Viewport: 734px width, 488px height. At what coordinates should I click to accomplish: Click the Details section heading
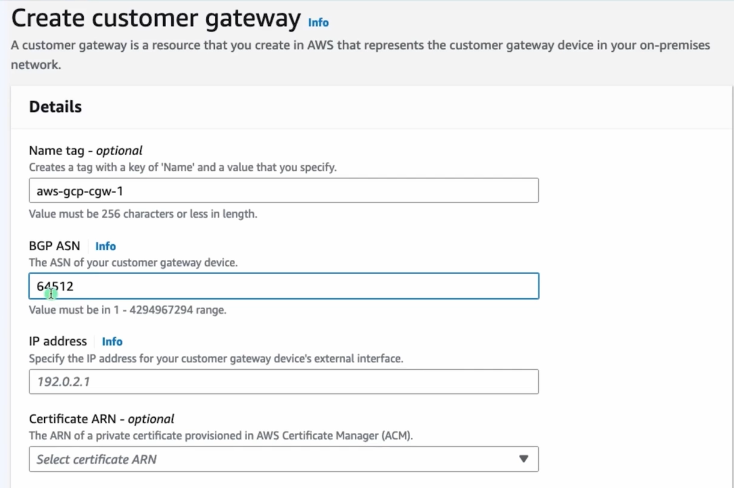tap(55, 107)
